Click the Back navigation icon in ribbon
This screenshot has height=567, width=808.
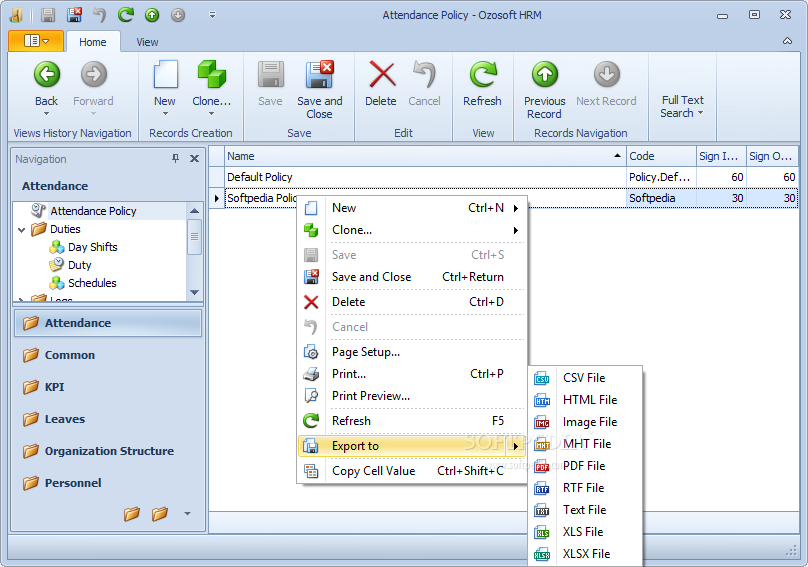pyautogui.click(x=47, y=75)
